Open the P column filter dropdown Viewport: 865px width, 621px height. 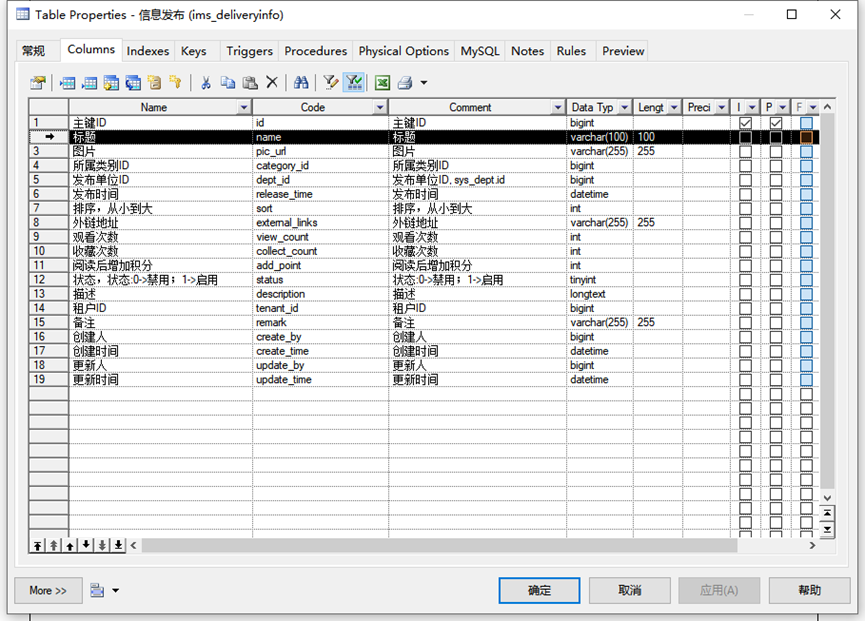click(782, 107)
